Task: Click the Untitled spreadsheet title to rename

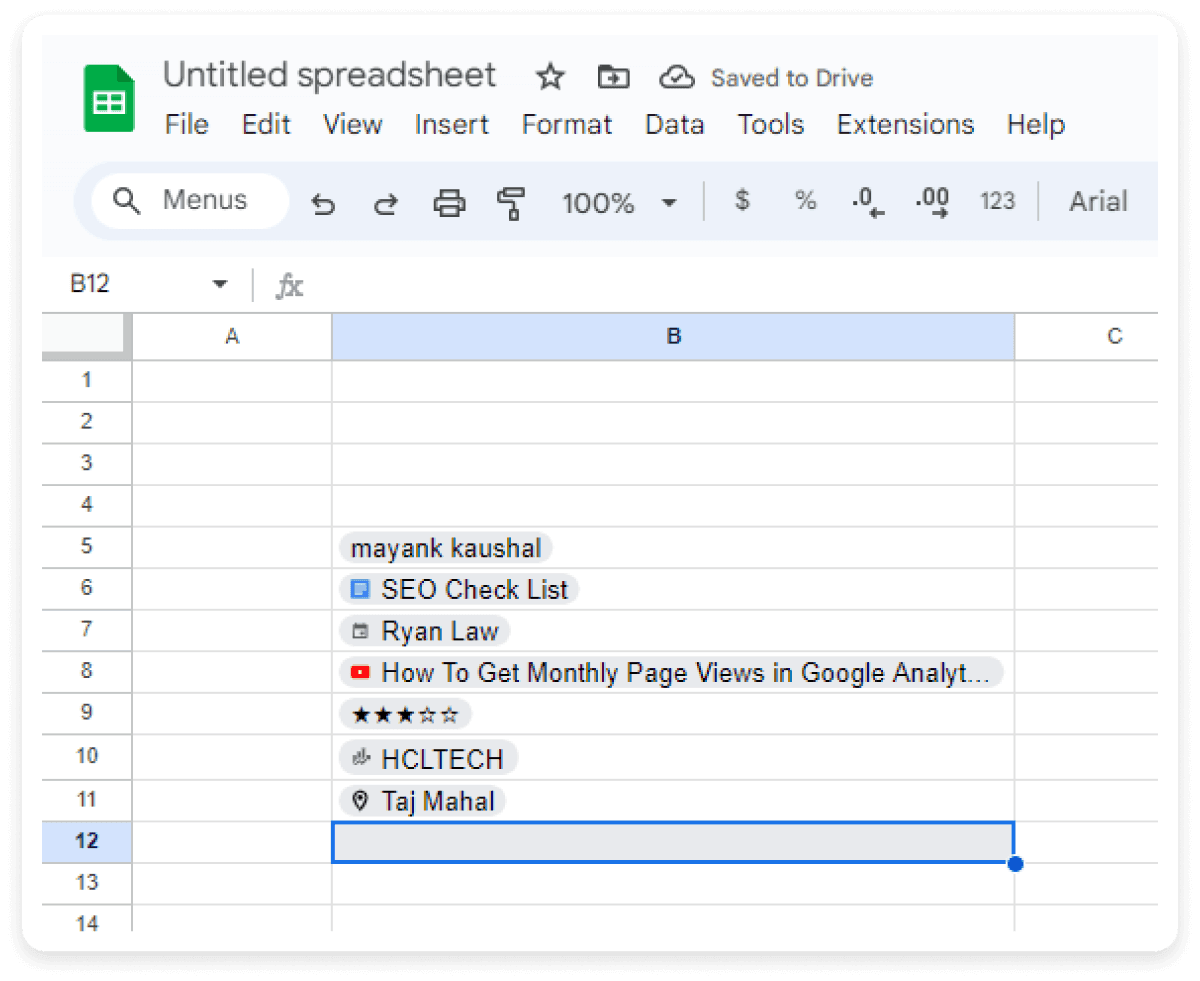Action: (330, 74)
